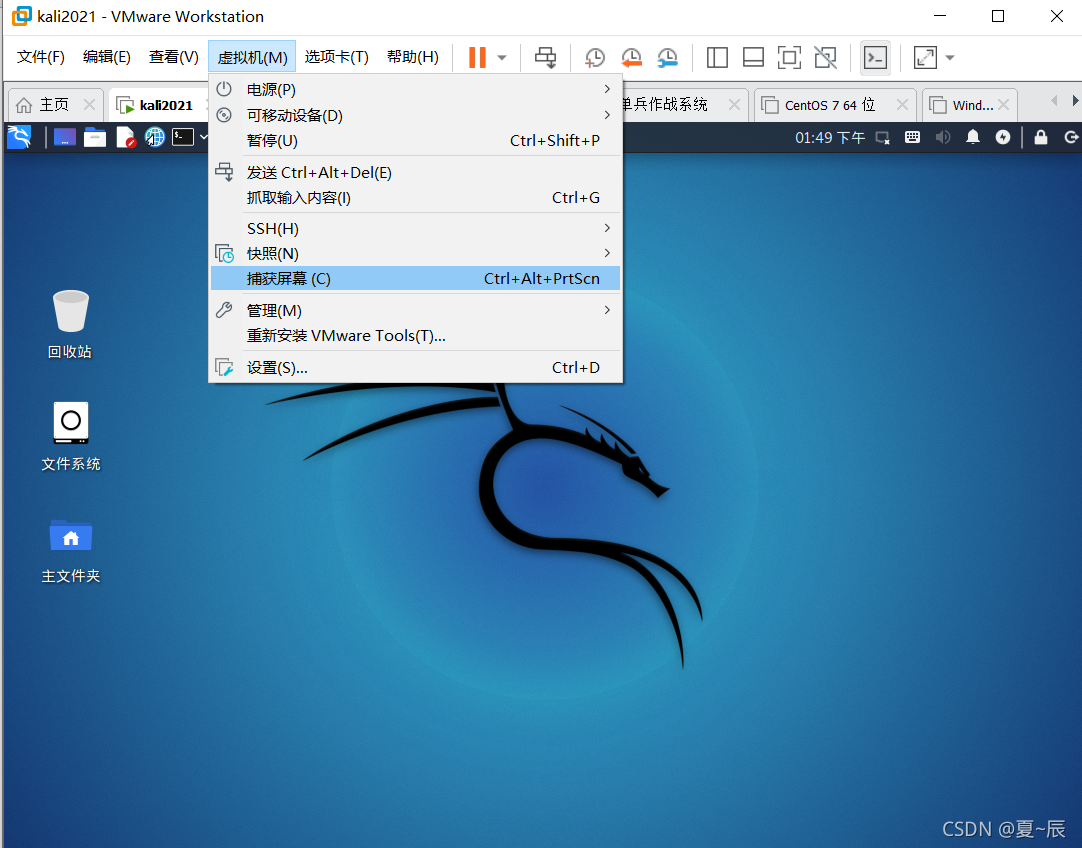Switch to the 单兵作战系统 tab
The width and height of the screenshot is (1082, 848).
[665, 105]
